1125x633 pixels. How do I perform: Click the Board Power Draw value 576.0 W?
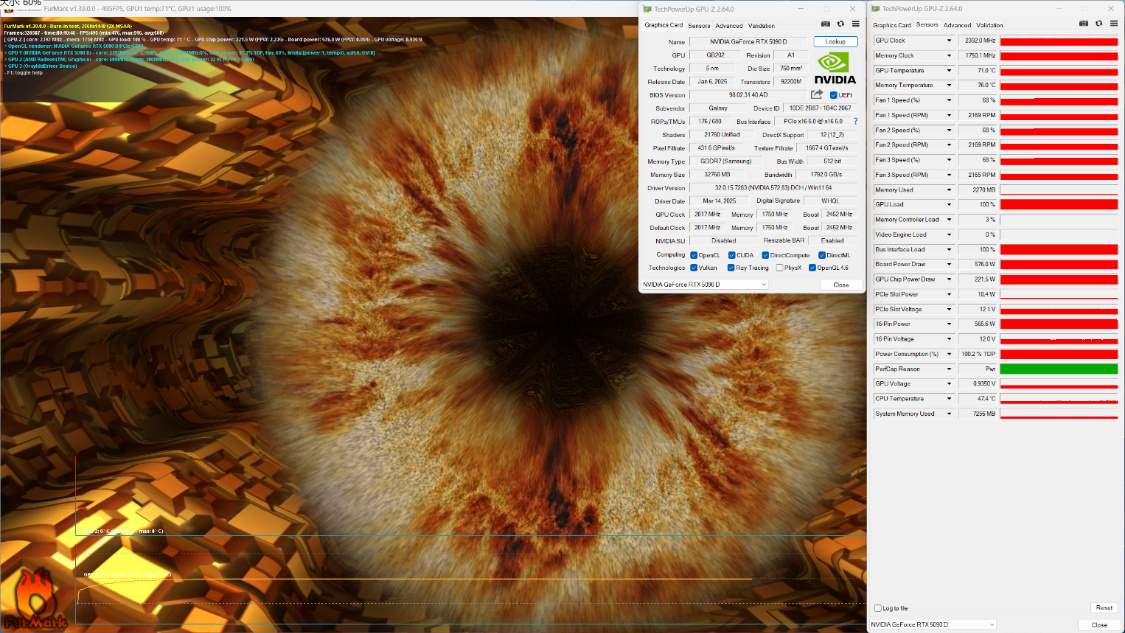click(978, 264)
